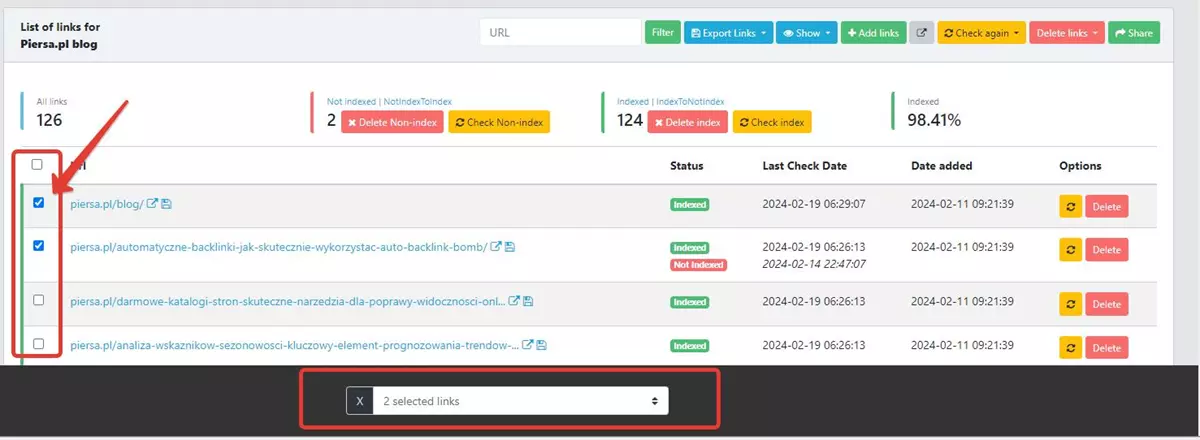Screen dimensions: 1200x440
Task: Recheck darmowe-katalogi row with refresh icon
Action: (1071, 304)
